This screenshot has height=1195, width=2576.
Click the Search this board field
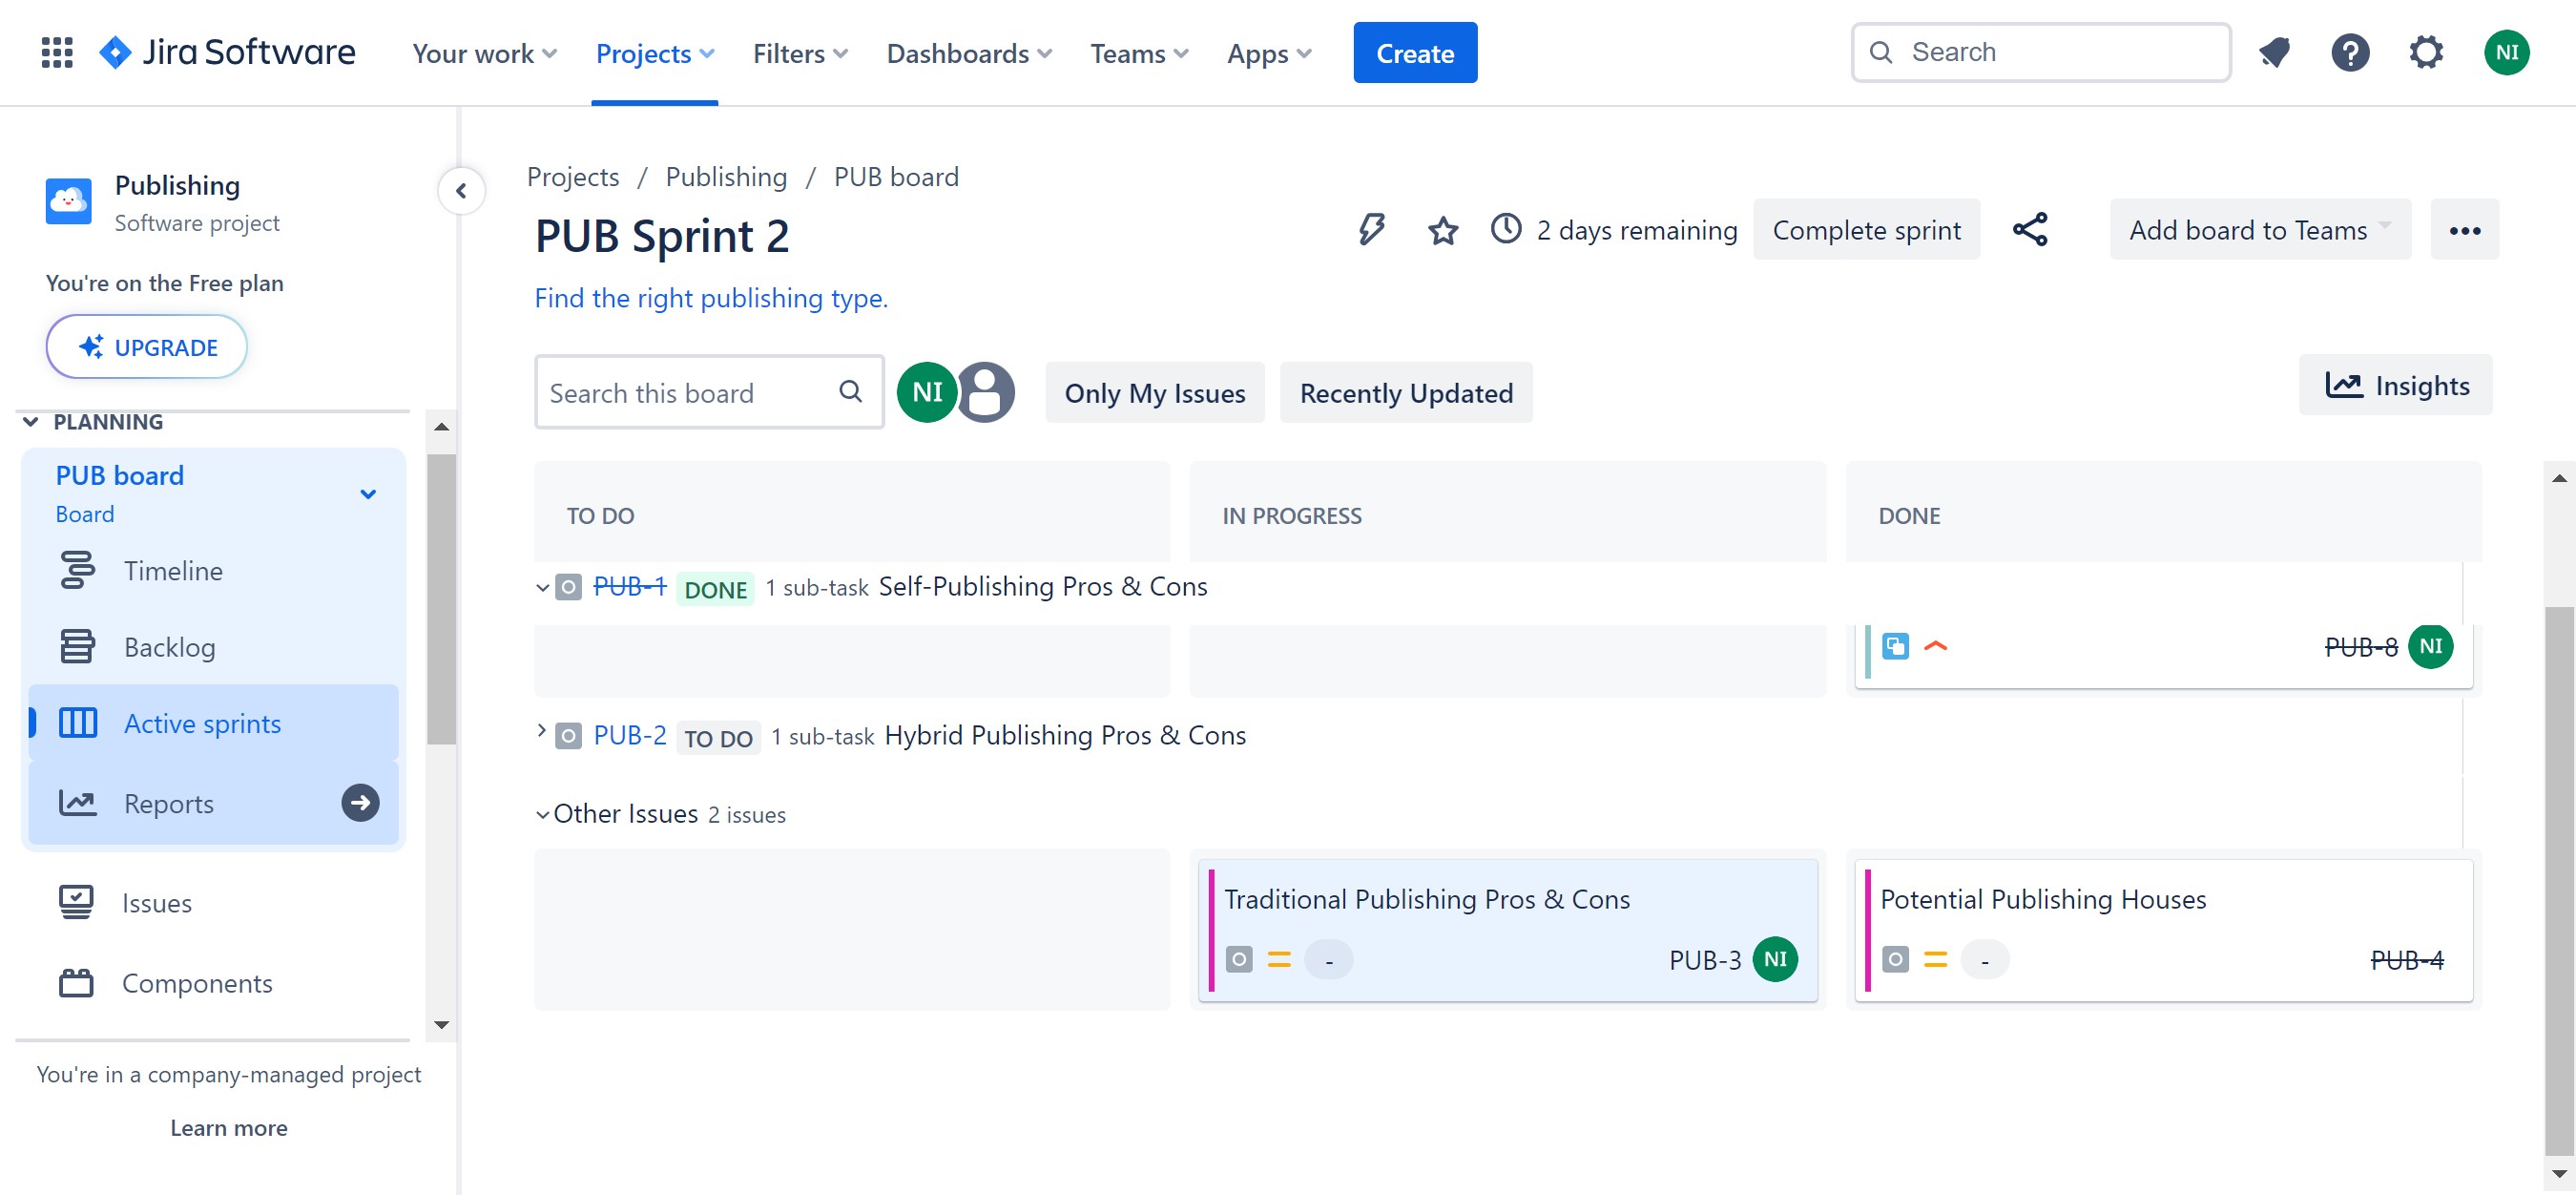pyautogui.click(x=690, y=393)
